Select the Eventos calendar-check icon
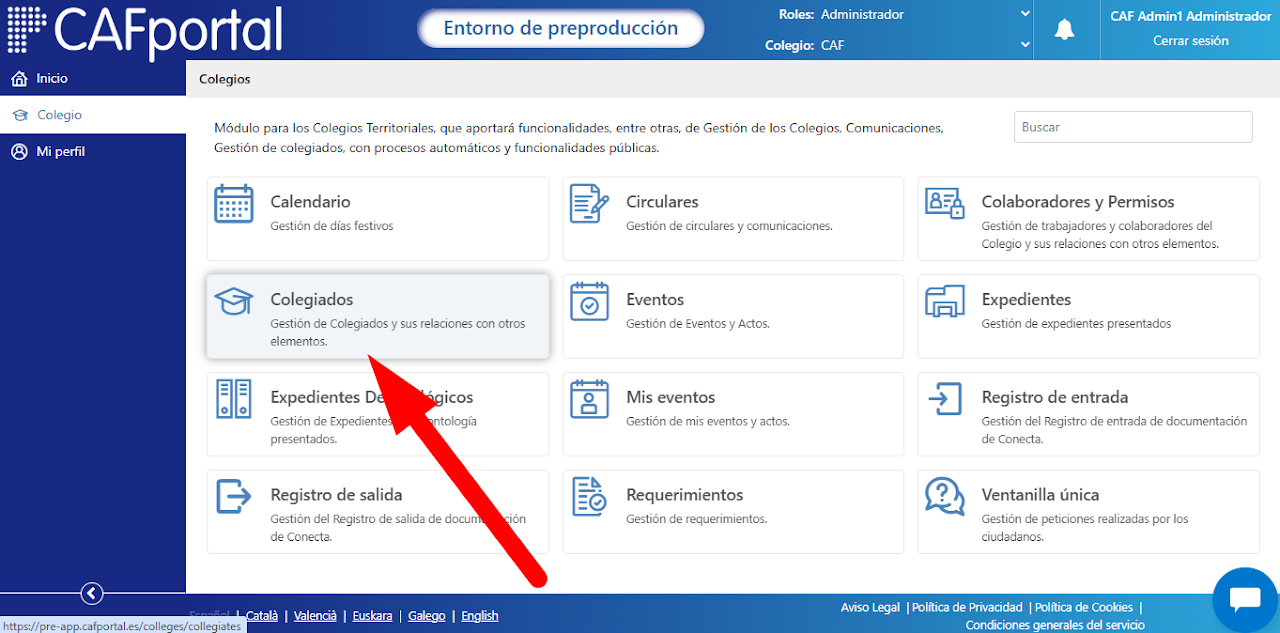Screen dimensions: 1280x633 pos(589,302)
